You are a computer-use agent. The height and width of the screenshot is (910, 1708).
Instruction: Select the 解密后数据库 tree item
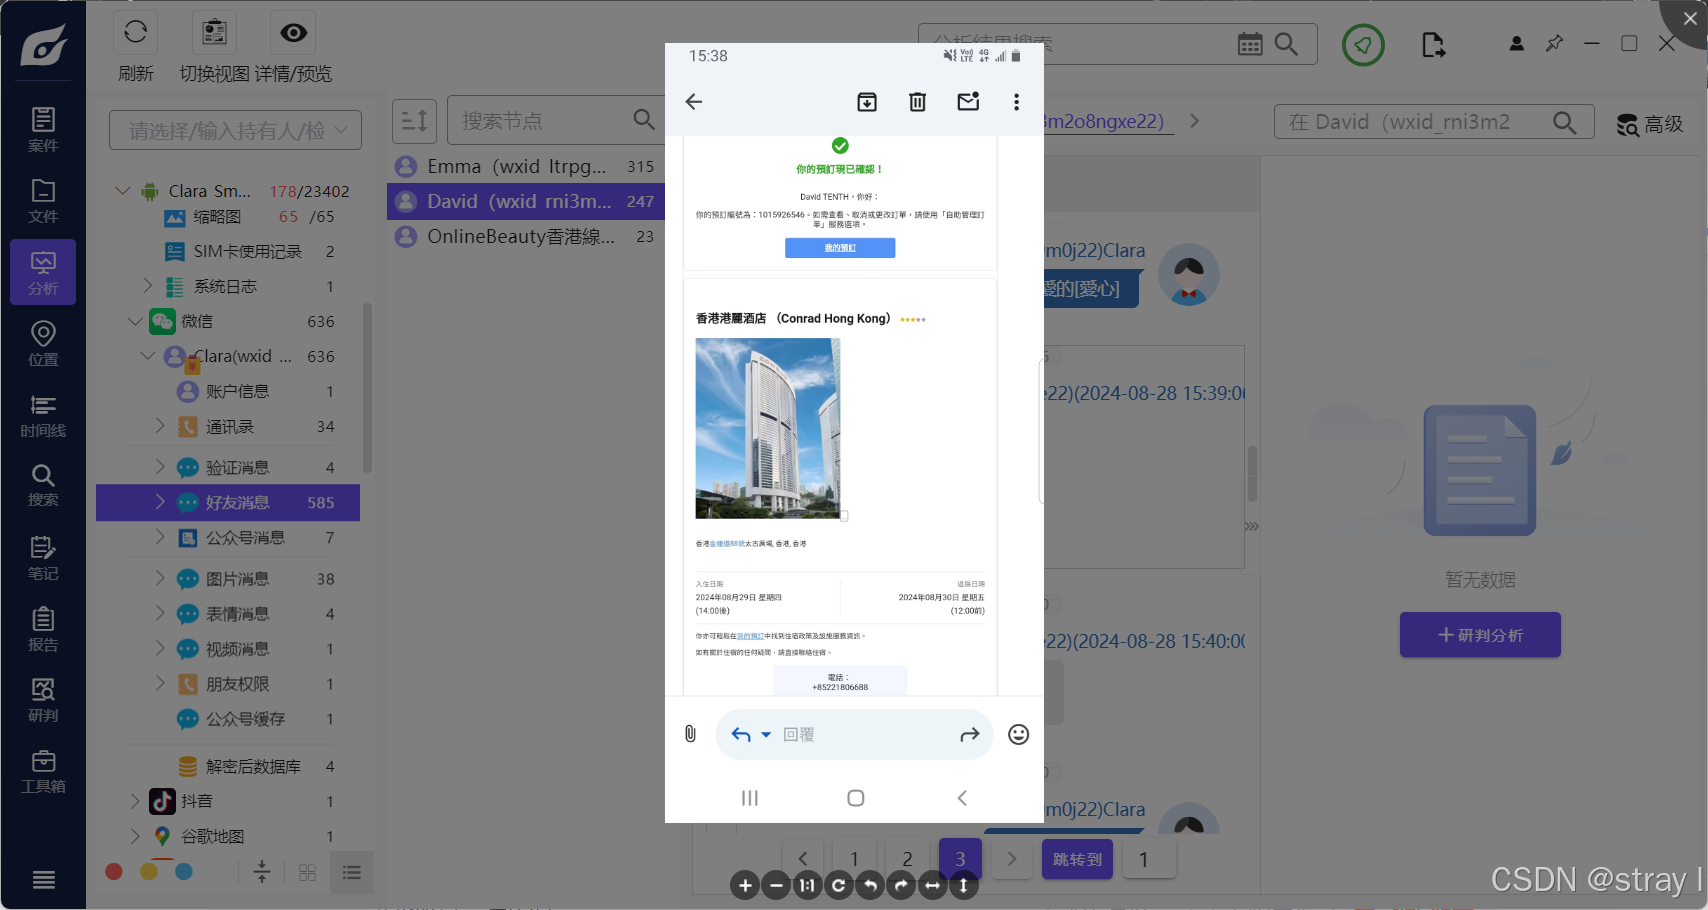(x=254, y=766)
